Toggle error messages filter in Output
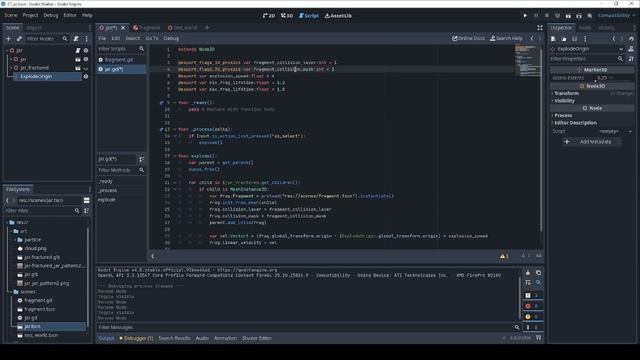 [x=532, y=306]
